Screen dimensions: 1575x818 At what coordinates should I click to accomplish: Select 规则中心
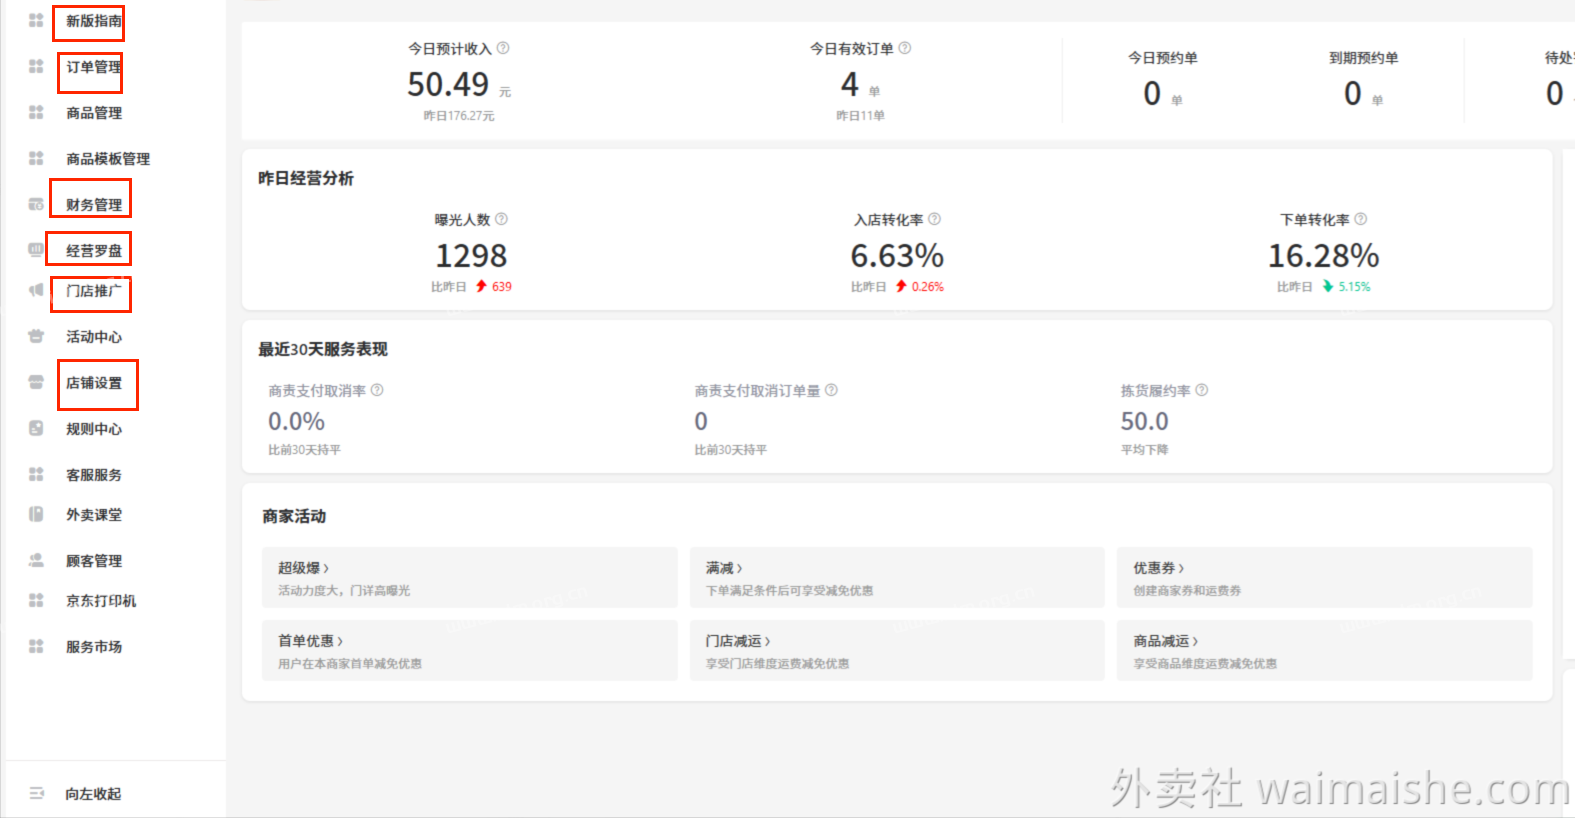[94, 429]
